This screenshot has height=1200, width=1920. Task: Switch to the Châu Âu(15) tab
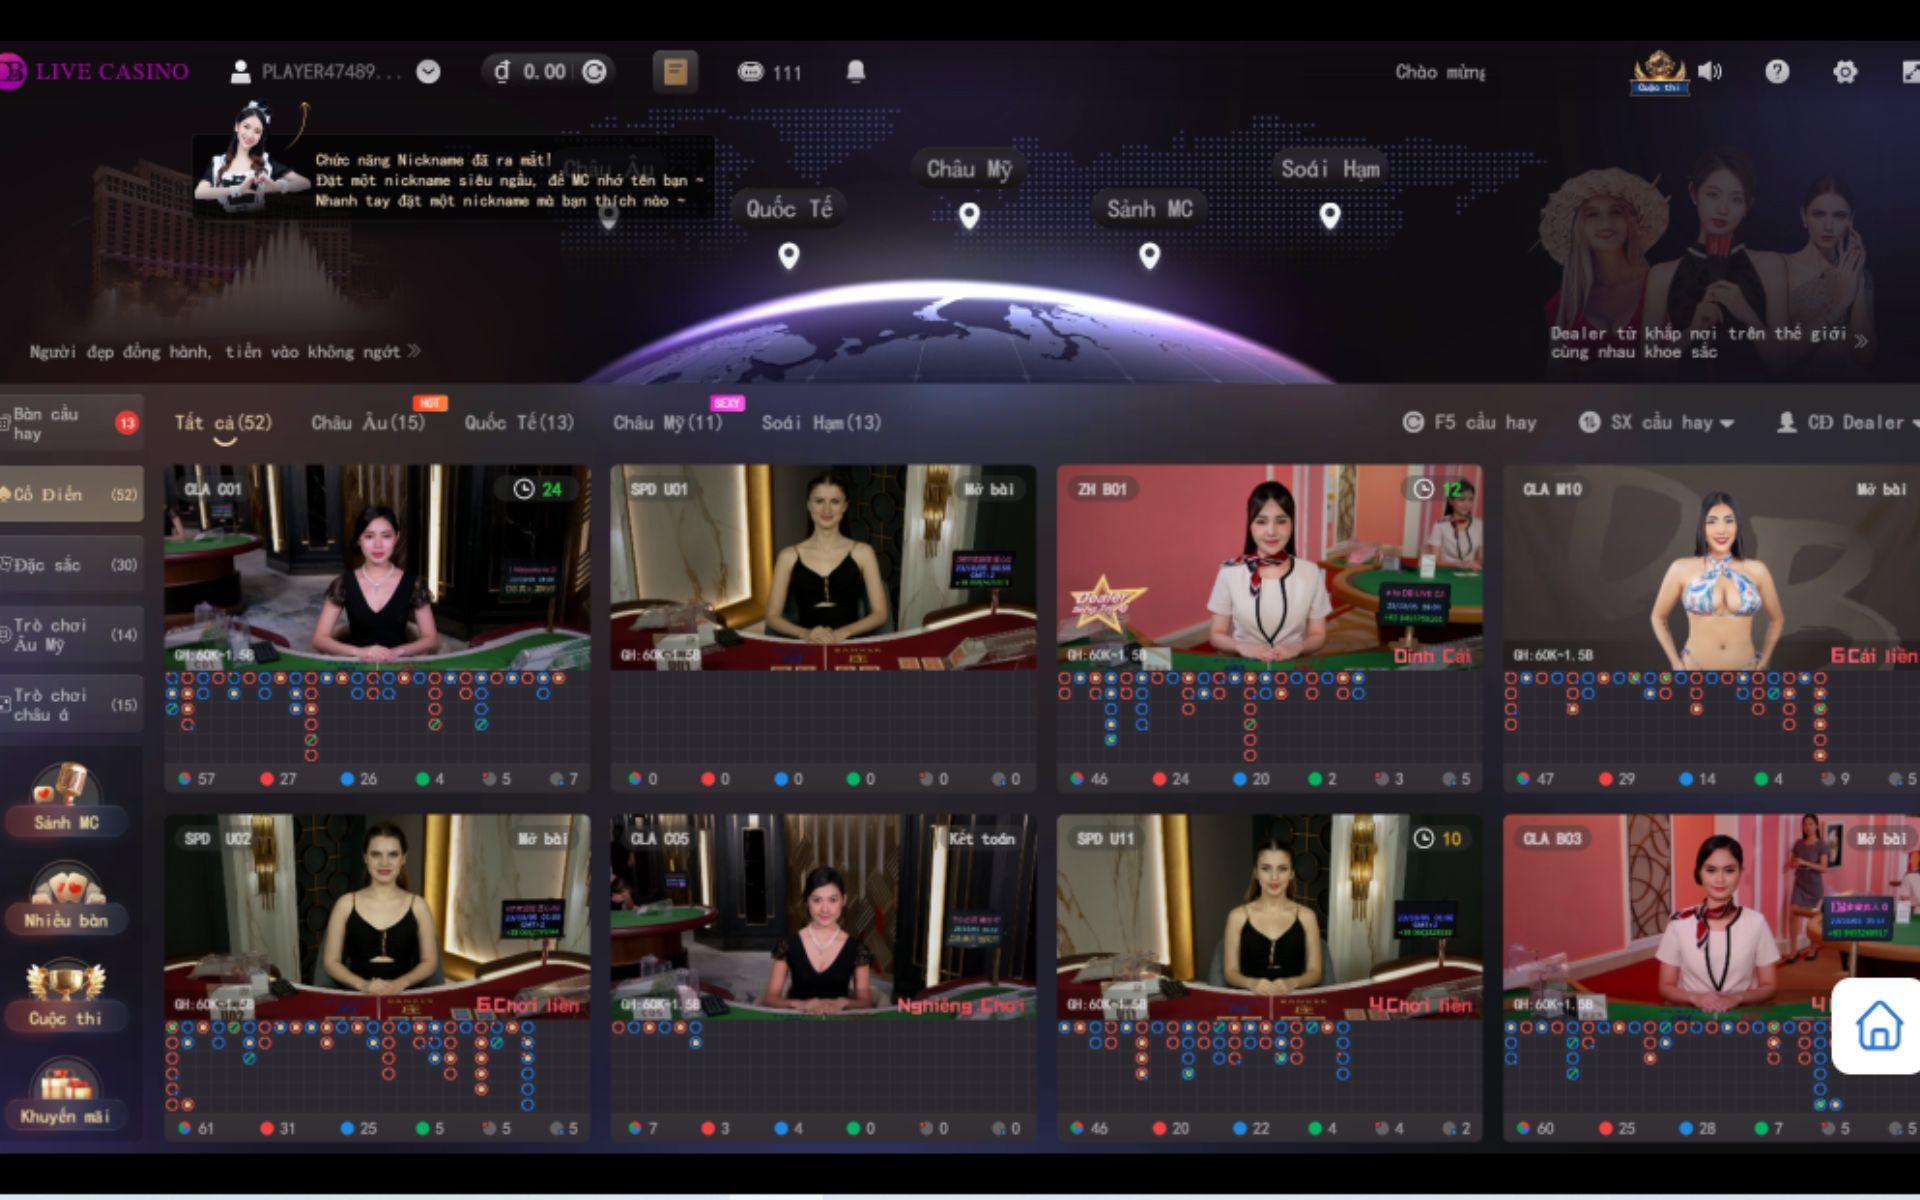click(x=367, y=423)
